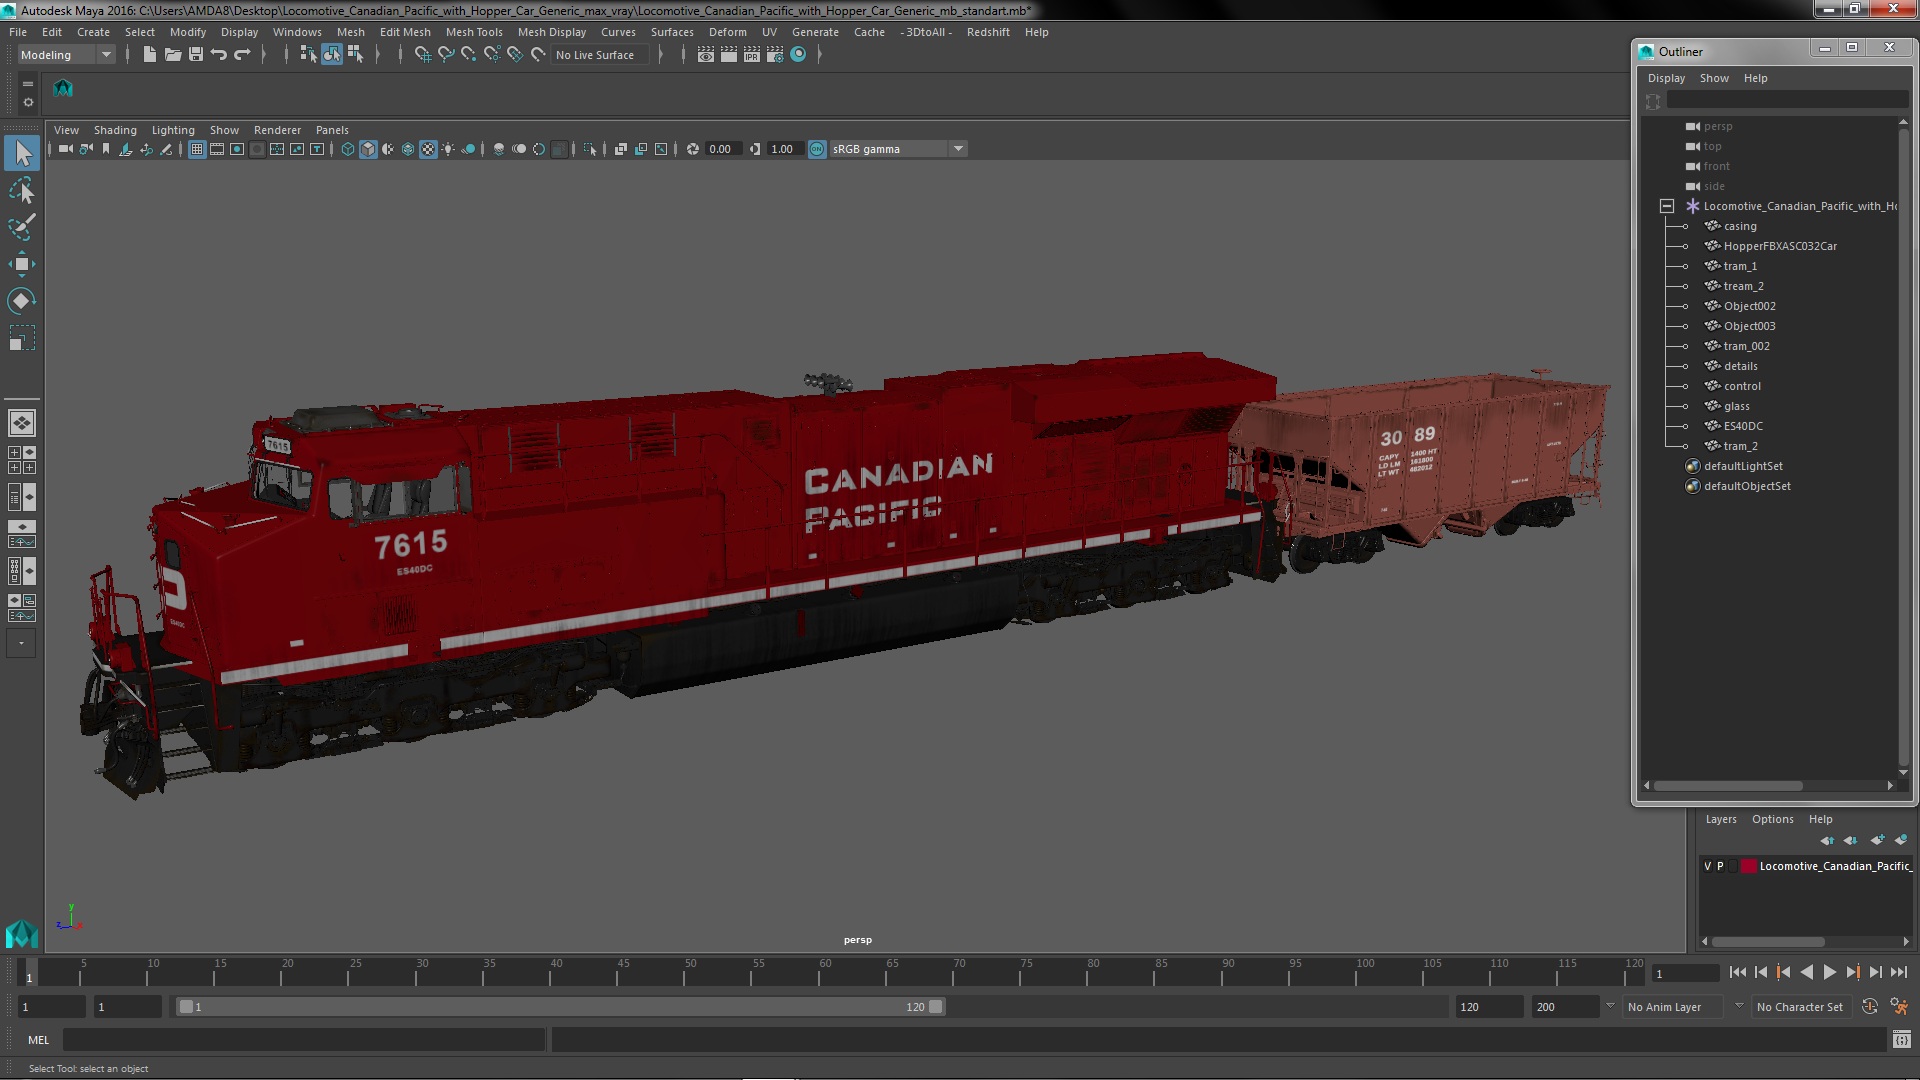Open the Mesh Tools menu
The image size is (1920, 1080).
[474, 32]
